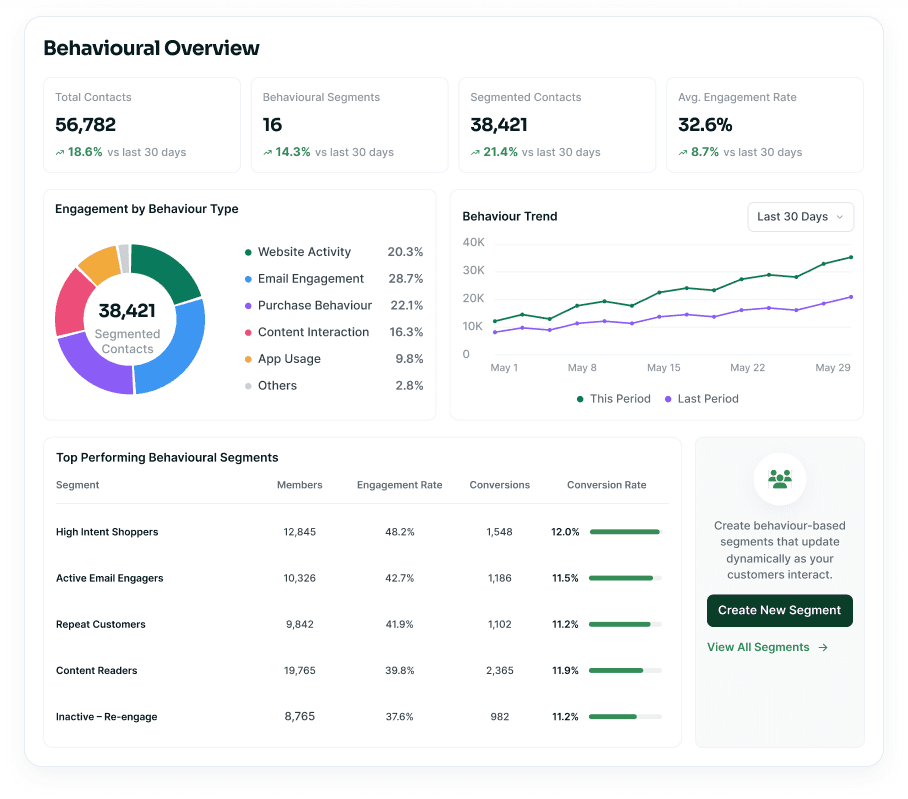
Task: Click the 12,845 members cell
Action: (x=299, y=532)
